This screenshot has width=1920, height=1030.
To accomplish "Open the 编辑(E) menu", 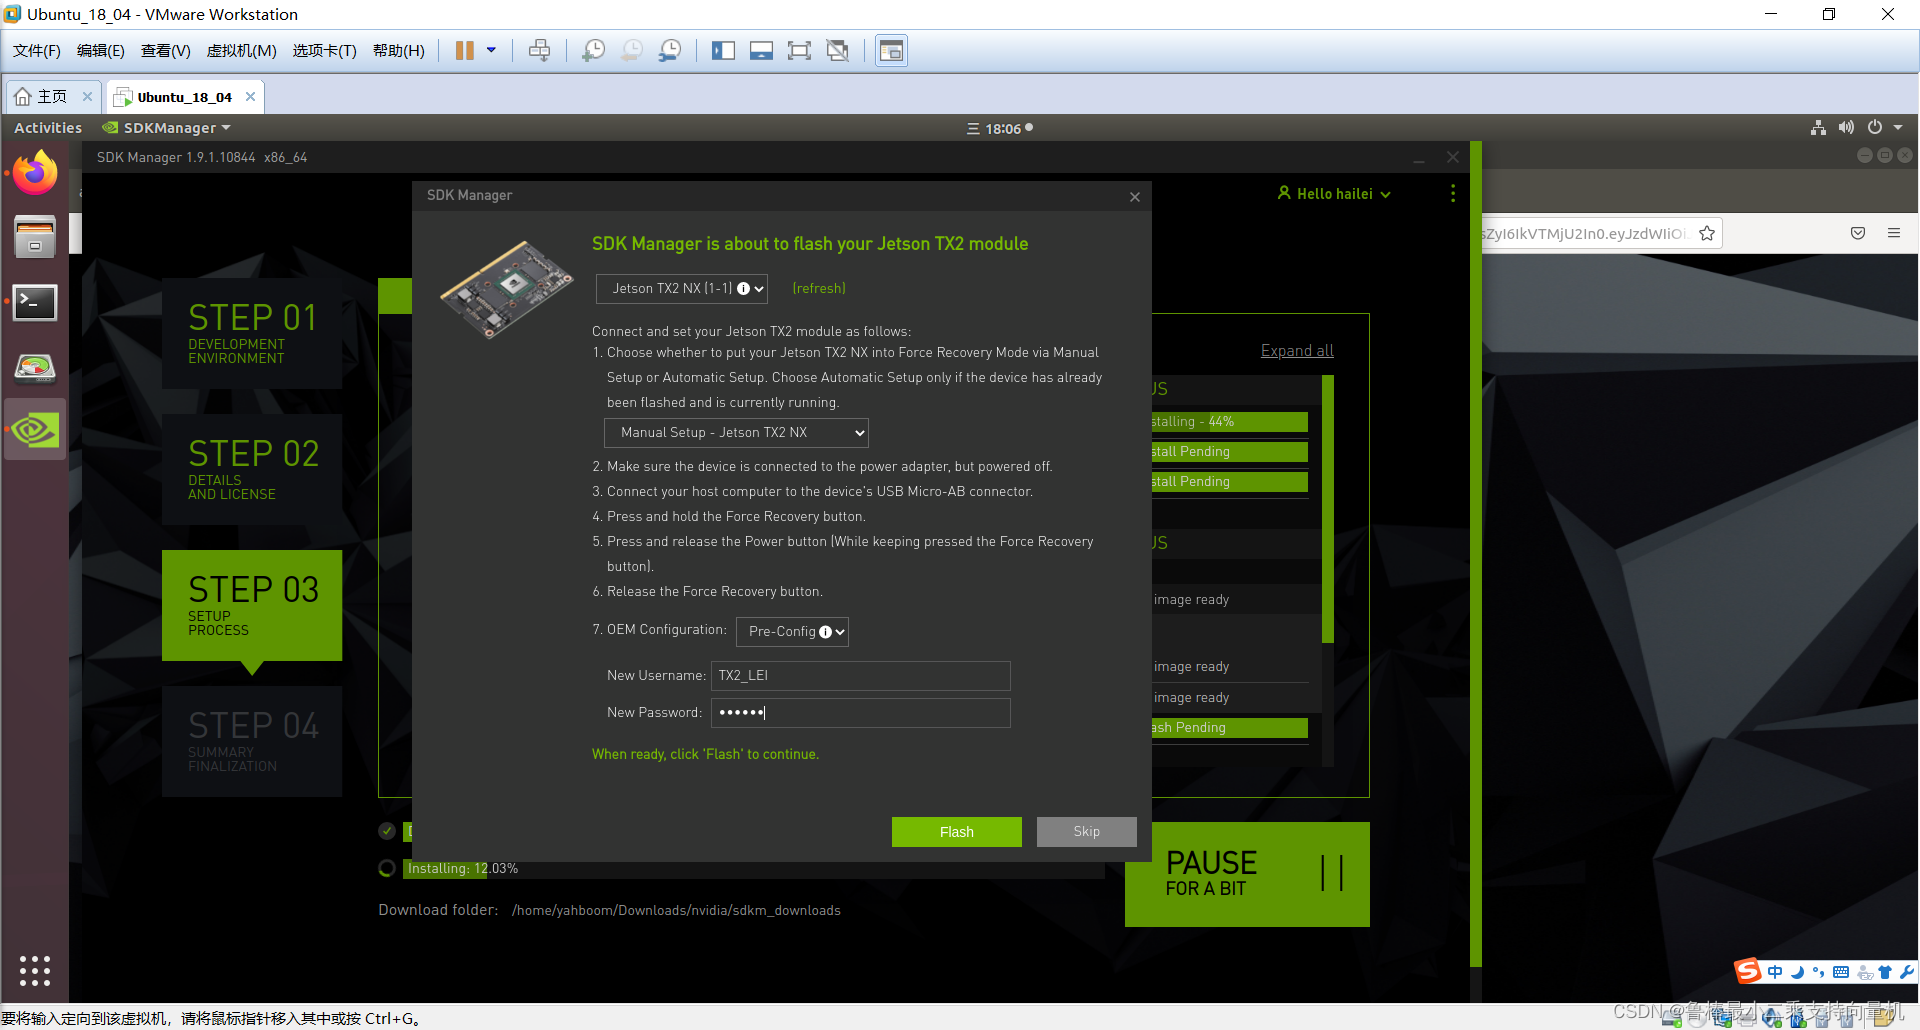I will pos(101,51).
